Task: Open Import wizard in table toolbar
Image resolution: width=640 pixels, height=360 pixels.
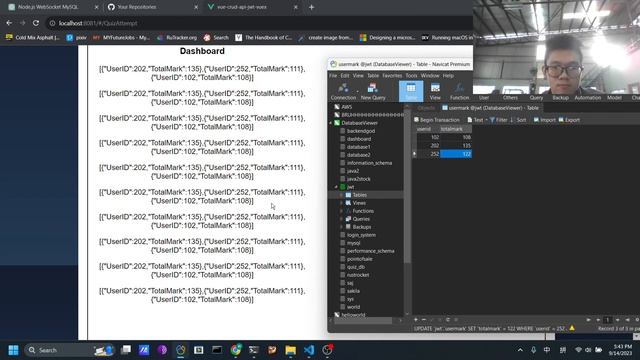Action: click(544, 120)
